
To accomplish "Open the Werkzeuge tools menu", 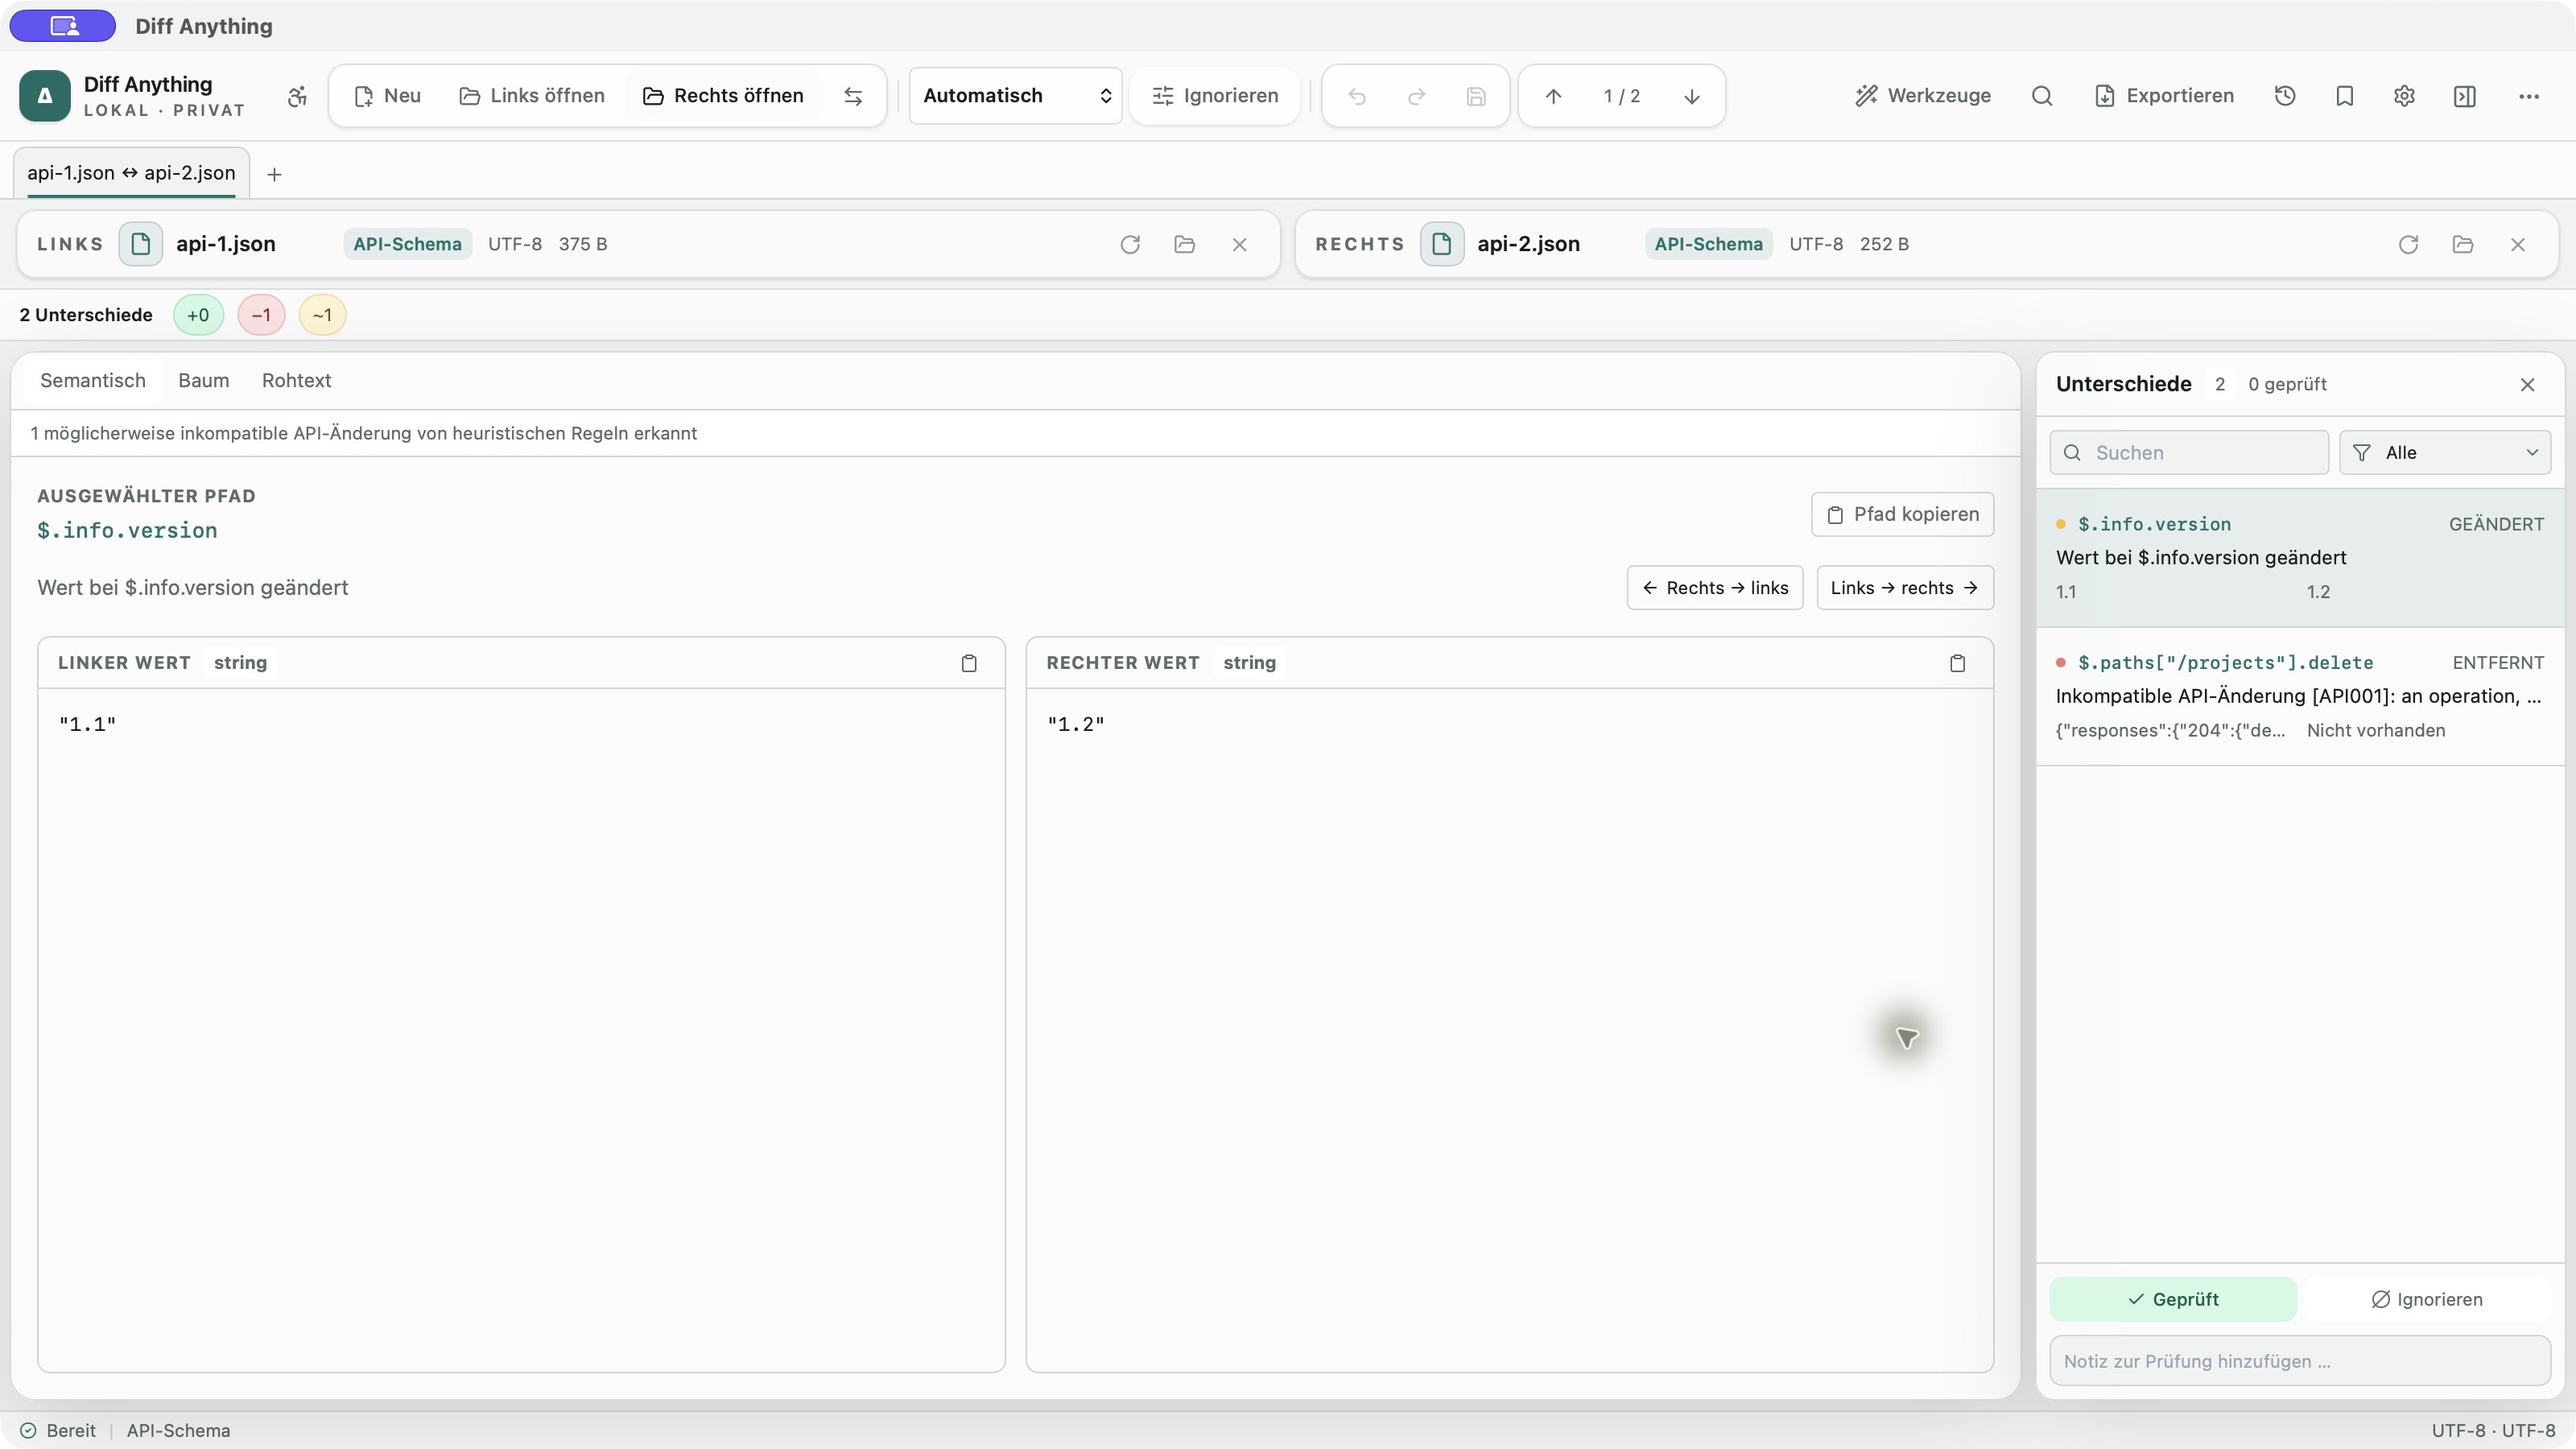I will point(1923,96).
